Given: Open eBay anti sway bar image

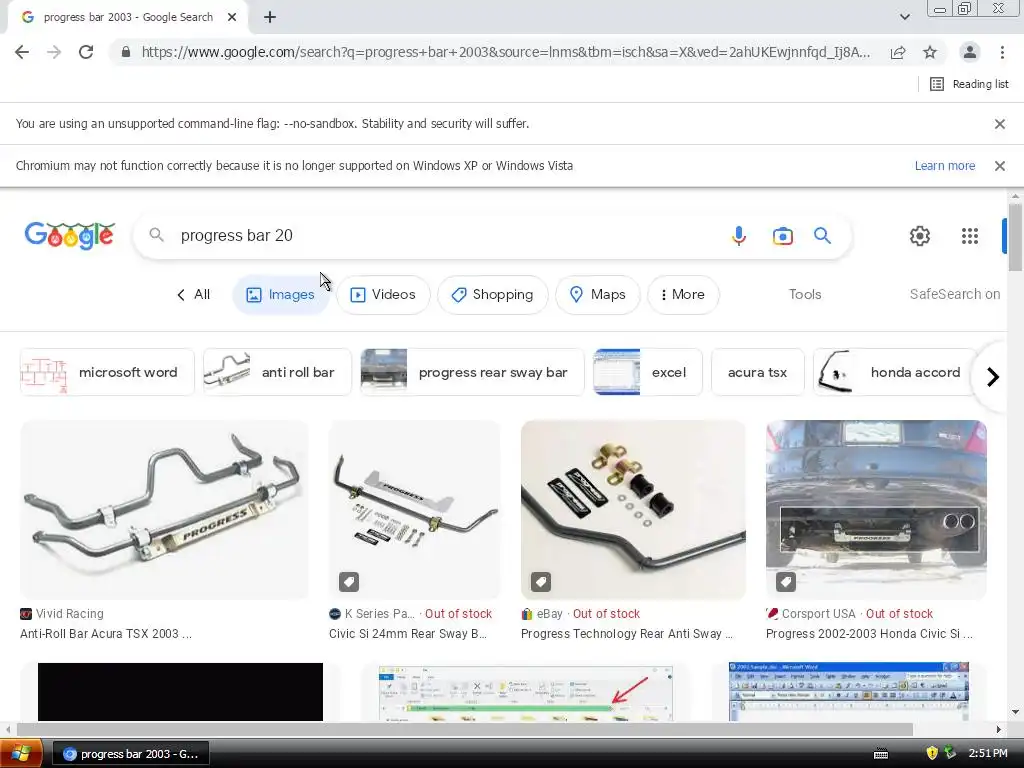Looking at the screenshot, I should tap(633, 509).
